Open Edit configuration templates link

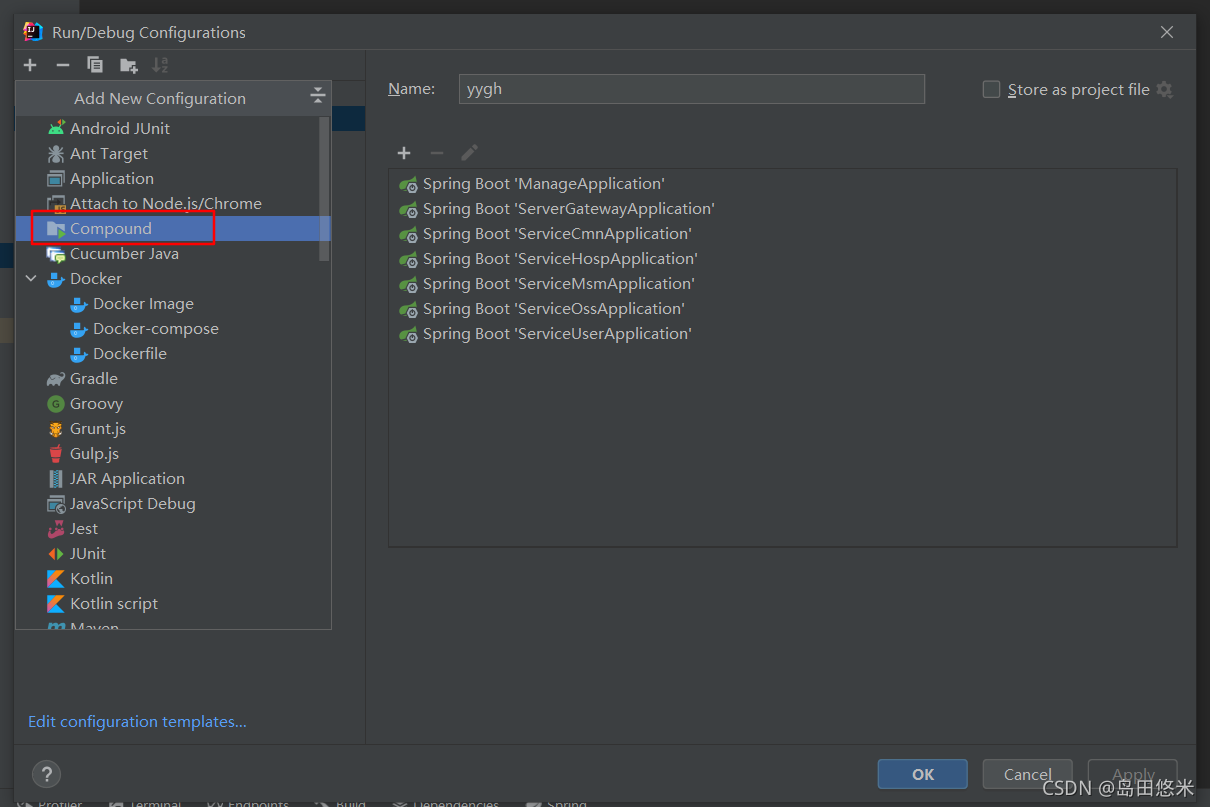coord(137,721)
